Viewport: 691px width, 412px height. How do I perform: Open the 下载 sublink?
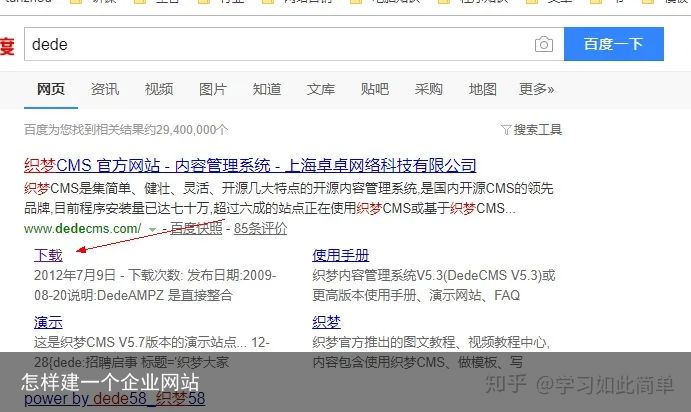pos(48,255)
